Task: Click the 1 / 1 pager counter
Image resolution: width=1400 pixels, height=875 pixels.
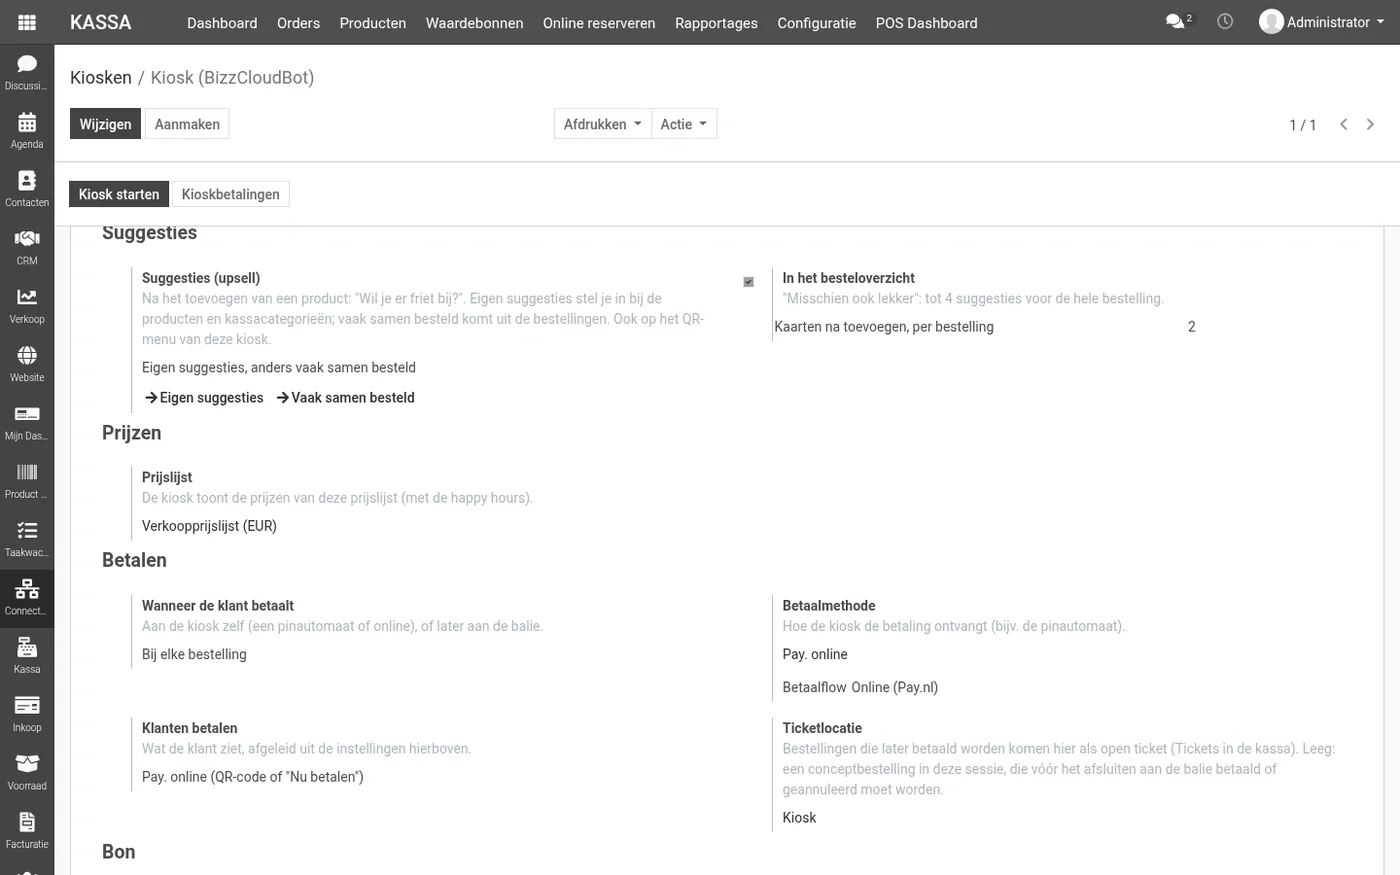Action: (1302, 125)
